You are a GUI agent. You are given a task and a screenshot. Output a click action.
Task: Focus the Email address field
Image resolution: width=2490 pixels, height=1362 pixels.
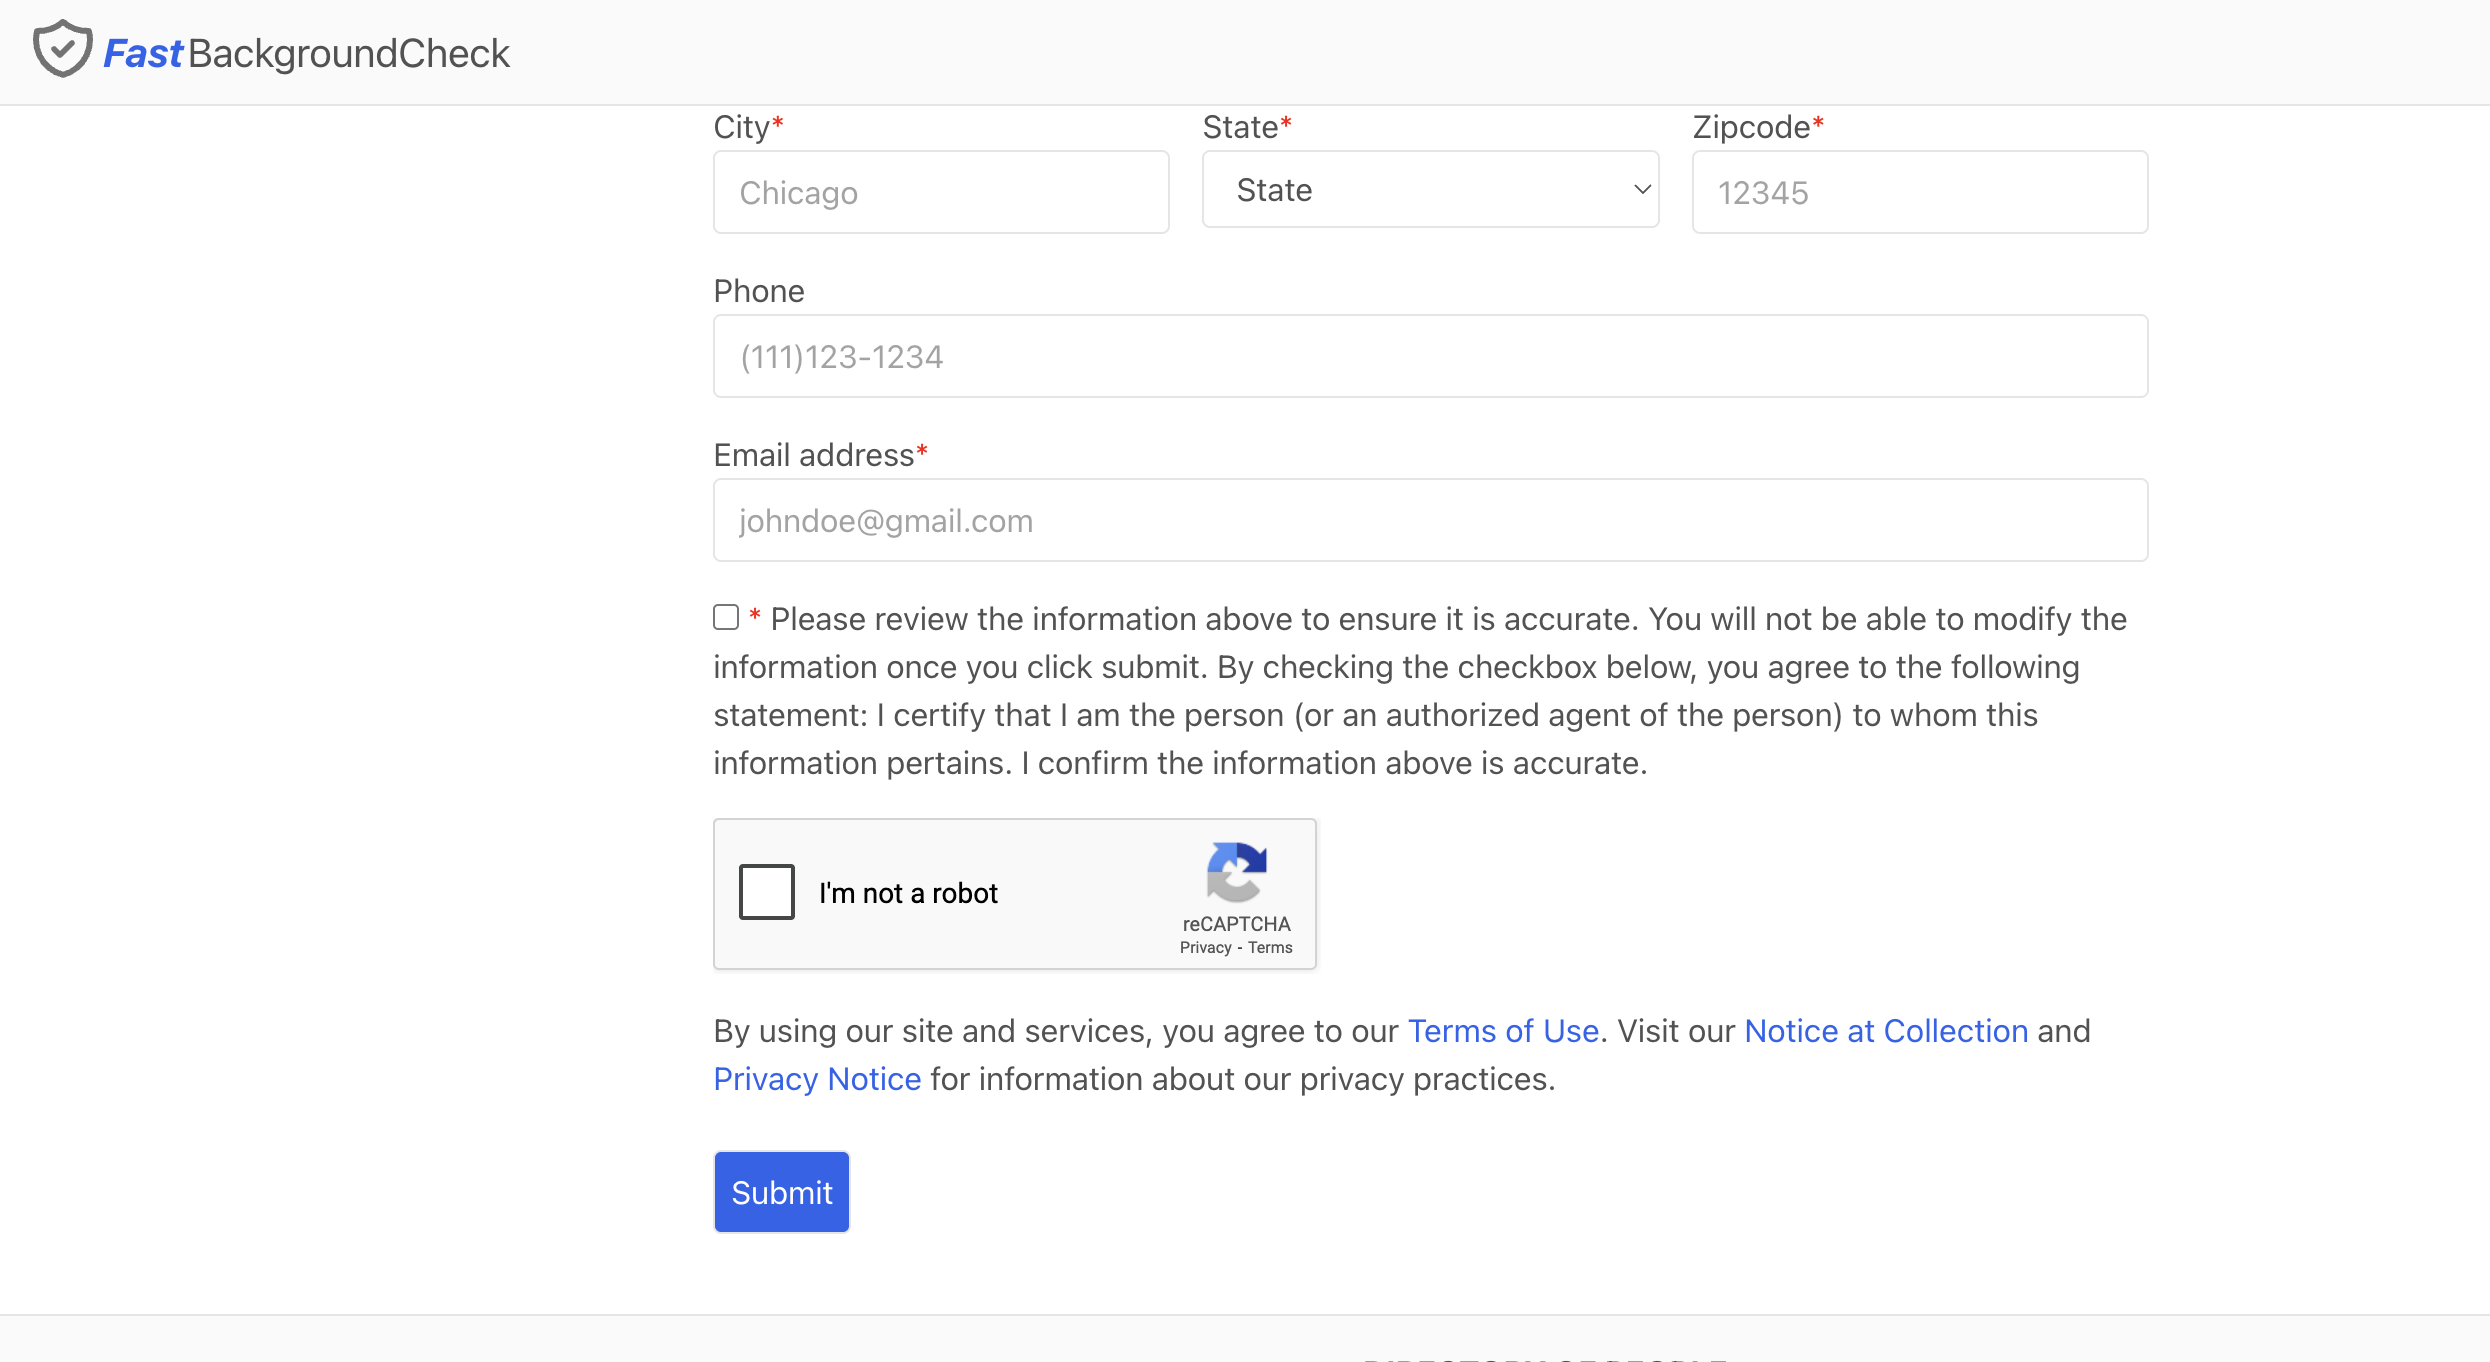(1430, 520)
